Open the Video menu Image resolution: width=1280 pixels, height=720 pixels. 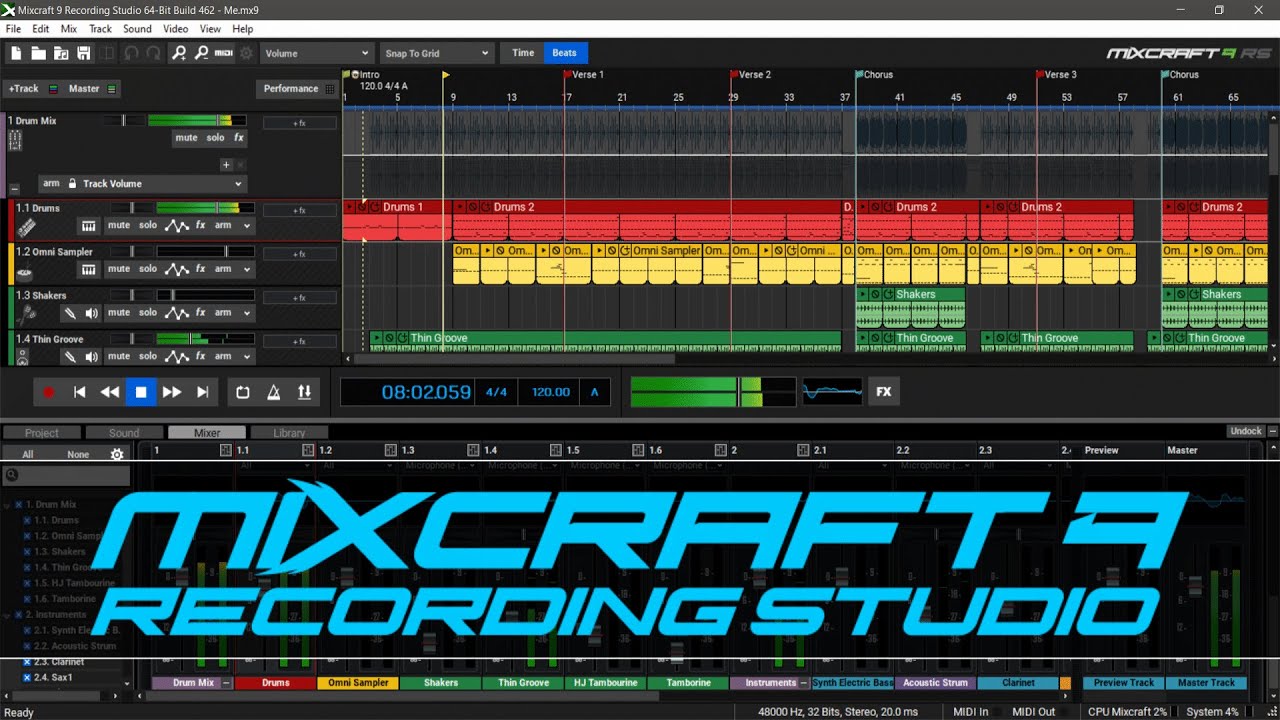click(x=175, y=29)
